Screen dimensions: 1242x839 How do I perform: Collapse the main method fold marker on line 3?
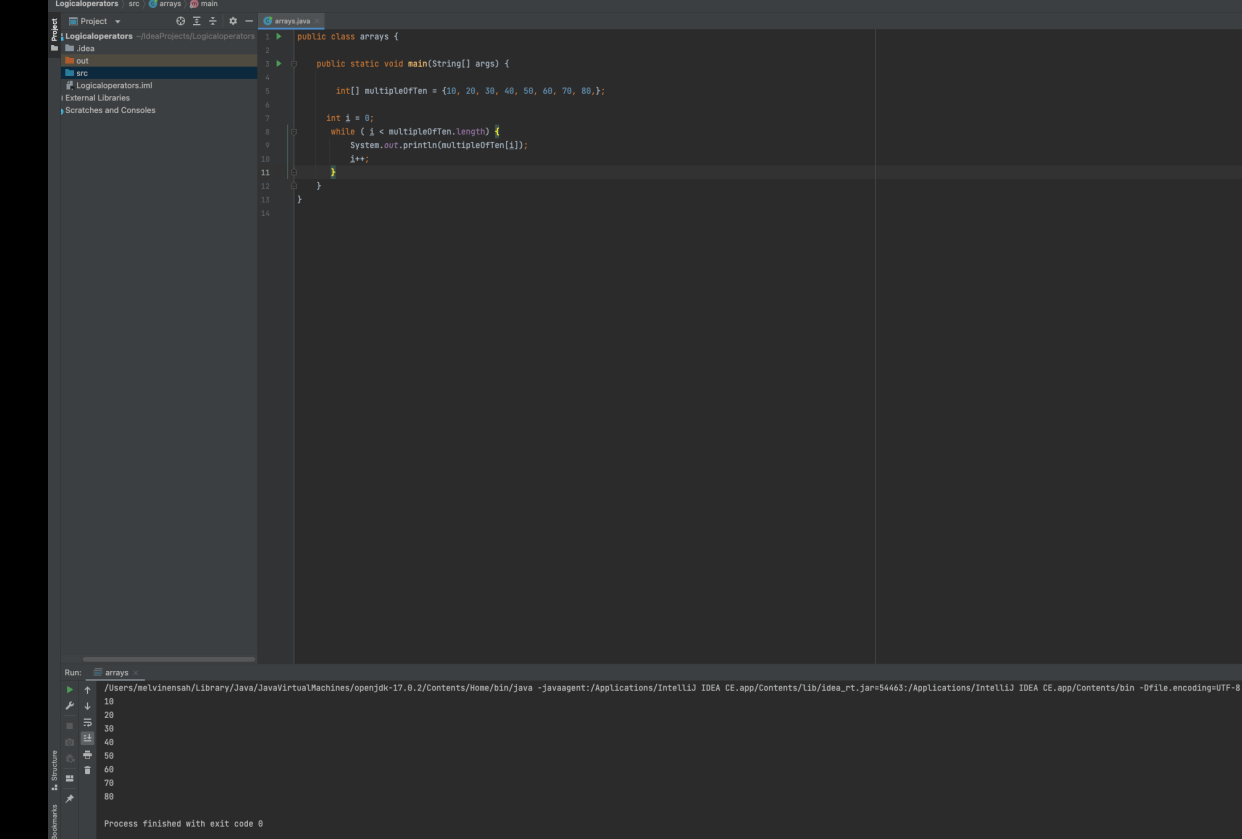[293, 64]
